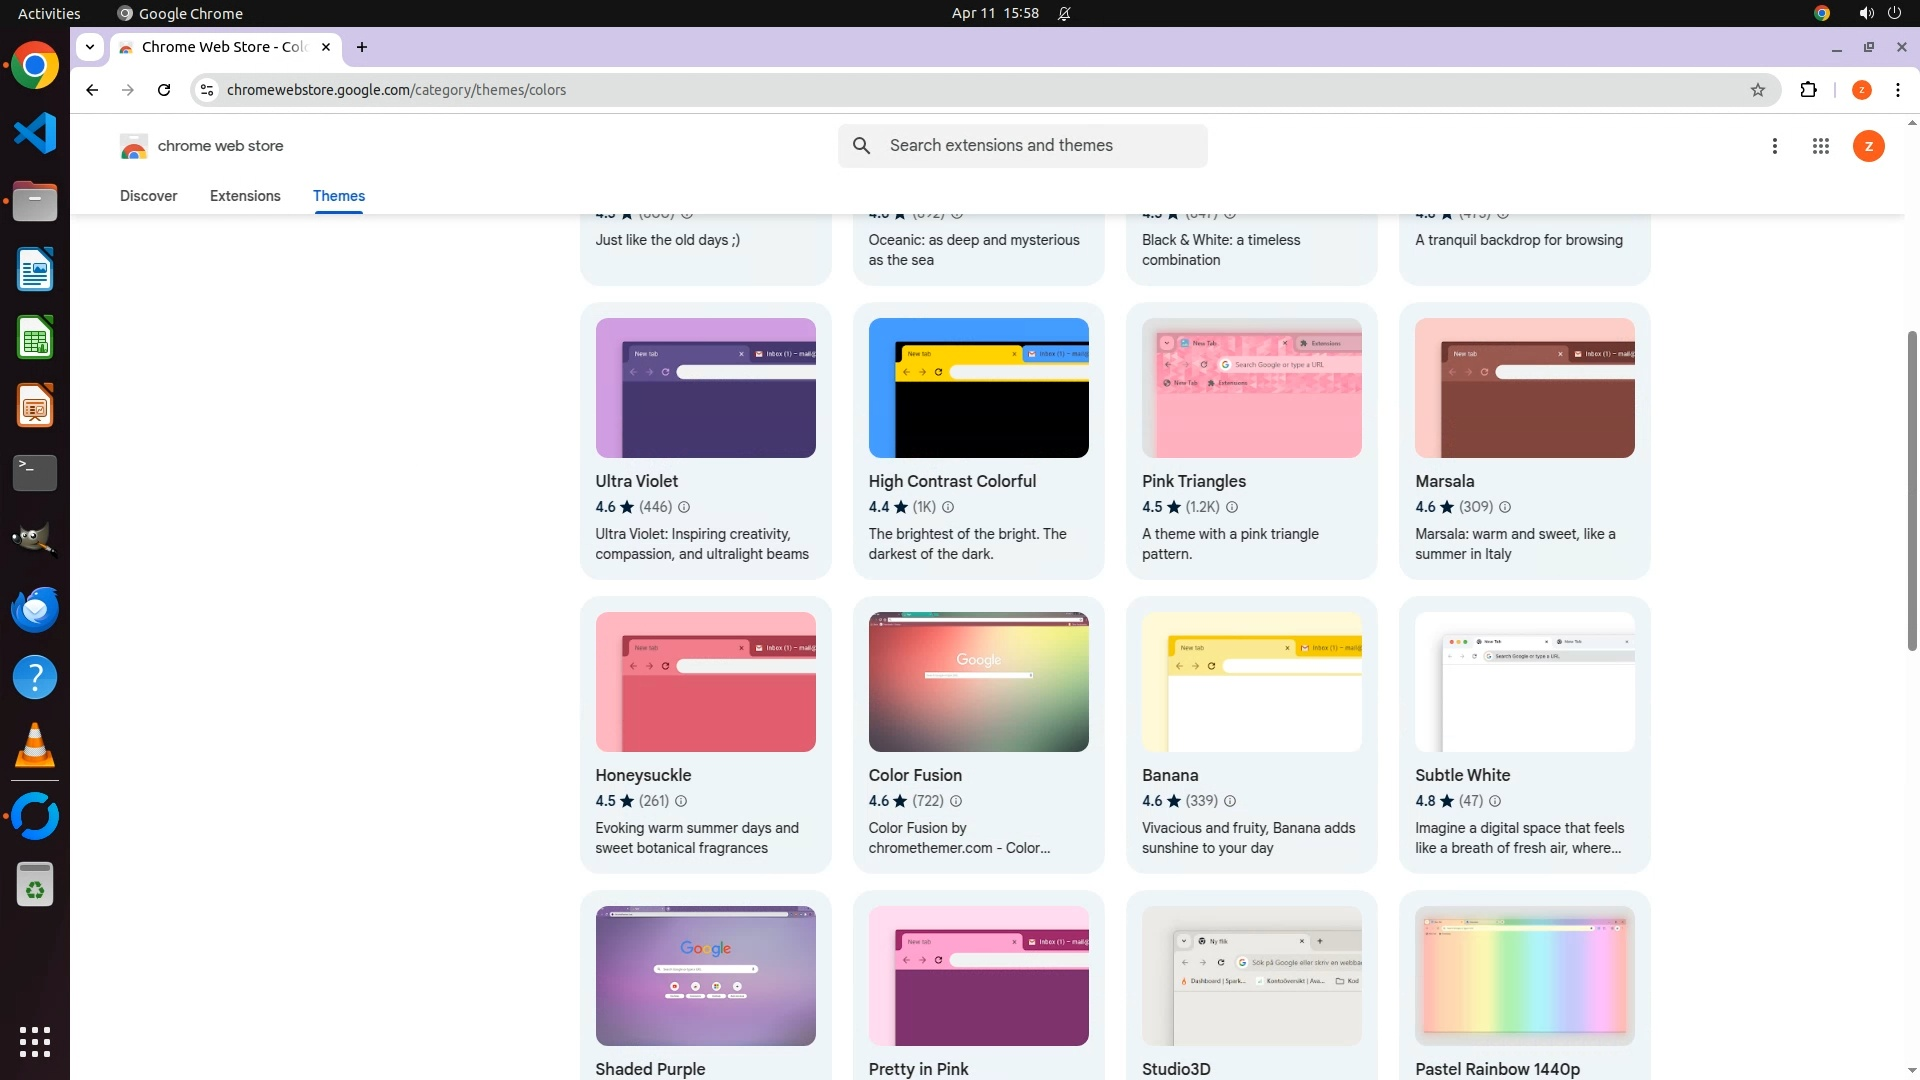Open the system power menu
This screenshot has height=1080, width=1920.
(1894, 13)
